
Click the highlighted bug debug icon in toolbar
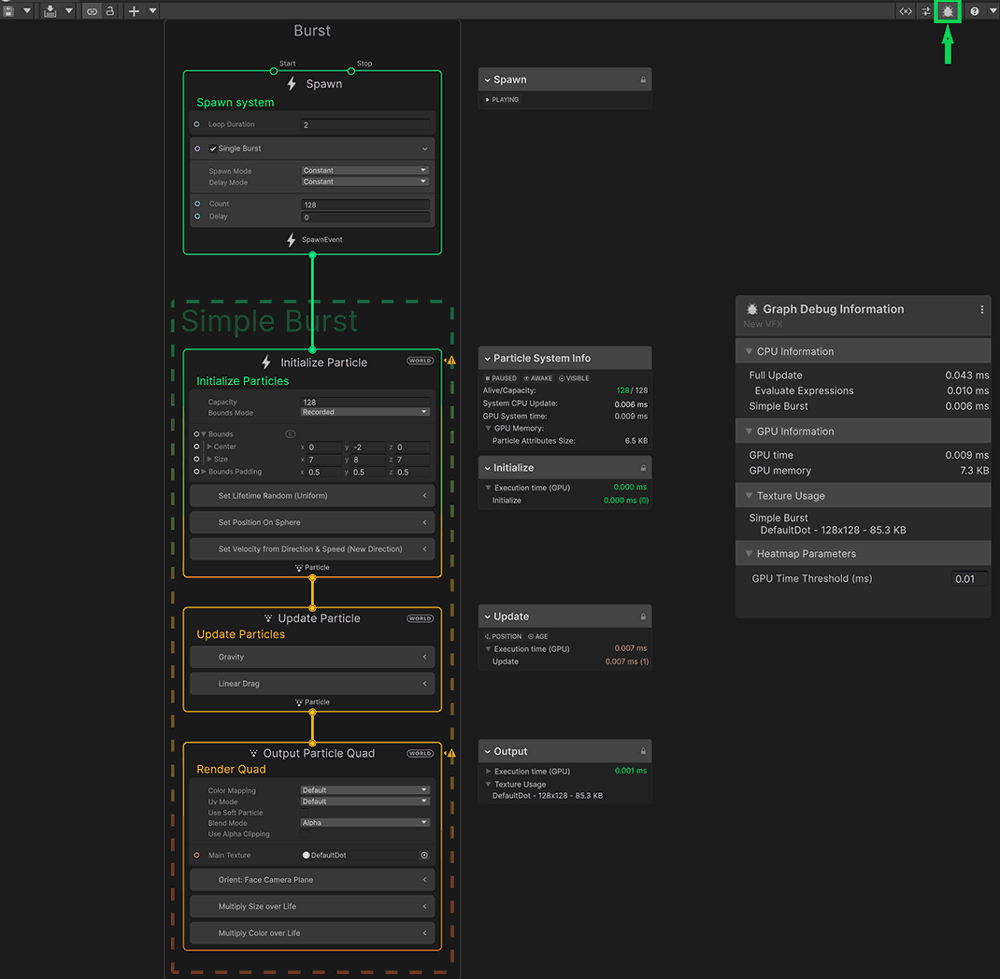coord(947,11)
